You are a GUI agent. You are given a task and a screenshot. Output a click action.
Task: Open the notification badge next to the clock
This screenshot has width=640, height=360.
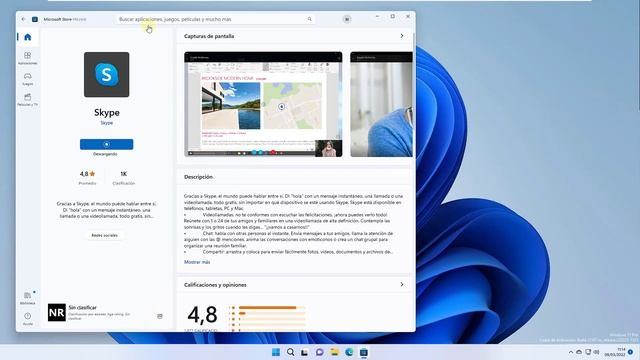pyautogui.click(x=631, y=352)
